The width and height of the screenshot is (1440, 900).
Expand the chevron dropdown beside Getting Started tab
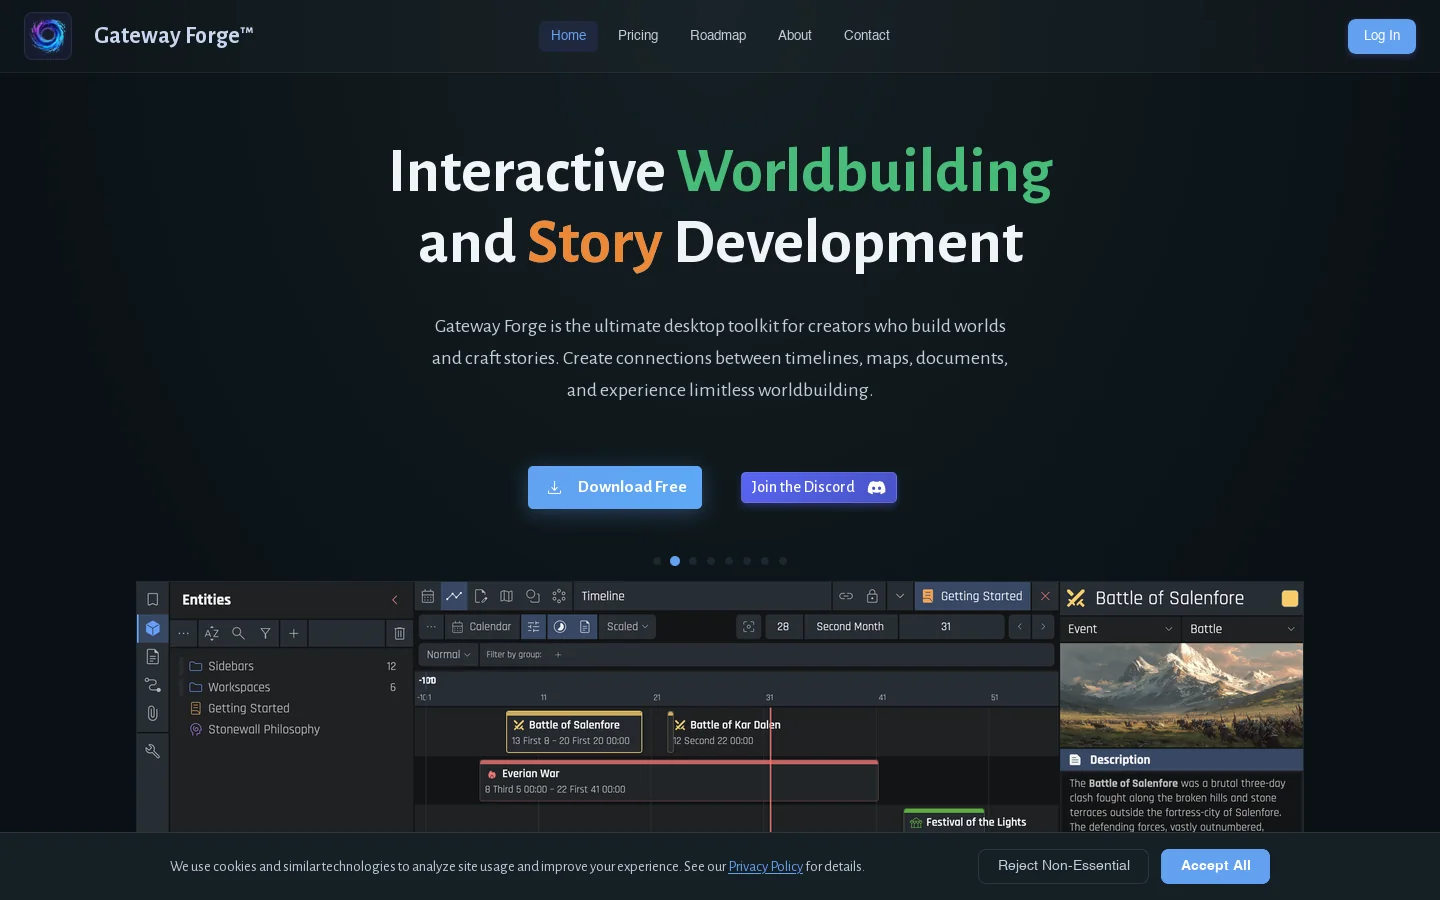click(x=900, y=596)
